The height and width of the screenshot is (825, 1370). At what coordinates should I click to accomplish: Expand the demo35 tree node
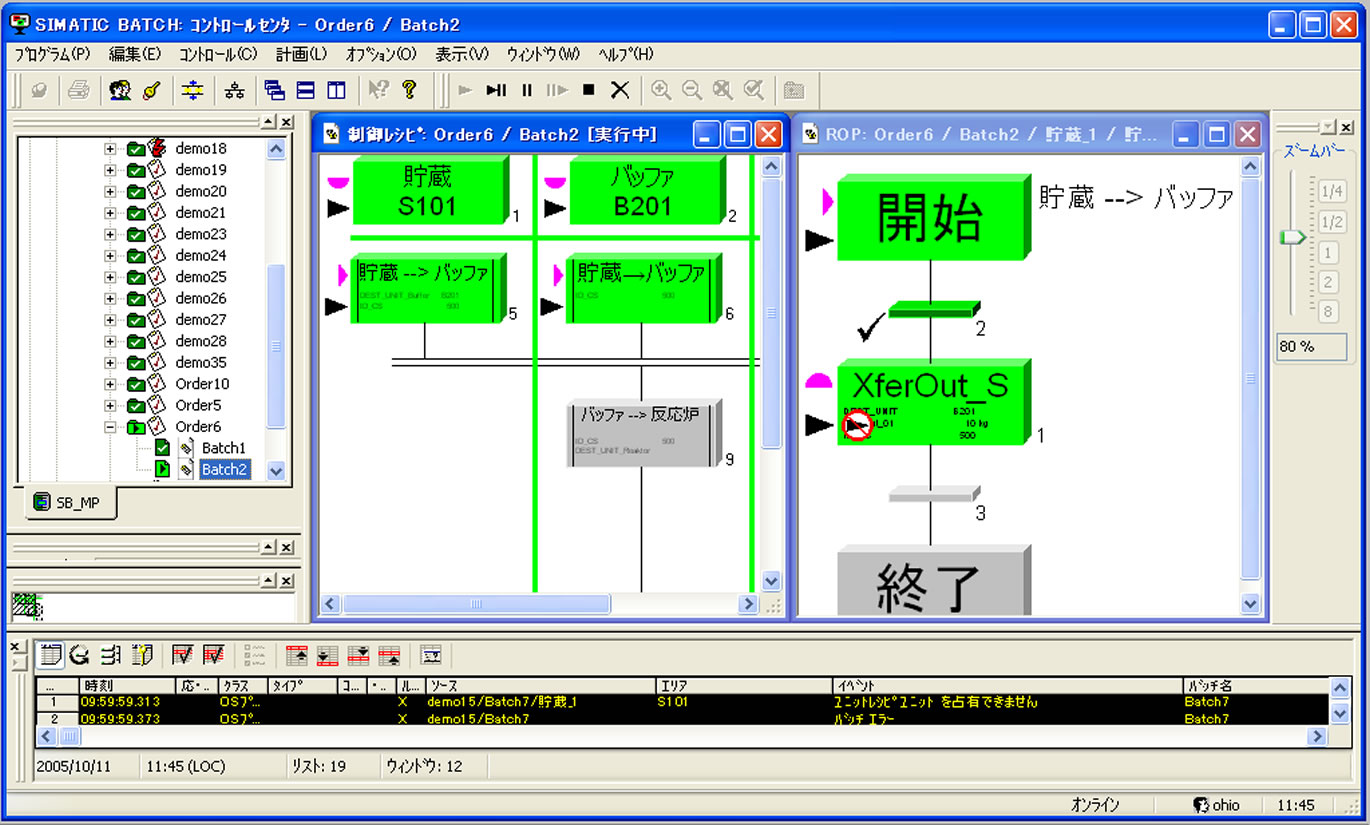(110, 363)
